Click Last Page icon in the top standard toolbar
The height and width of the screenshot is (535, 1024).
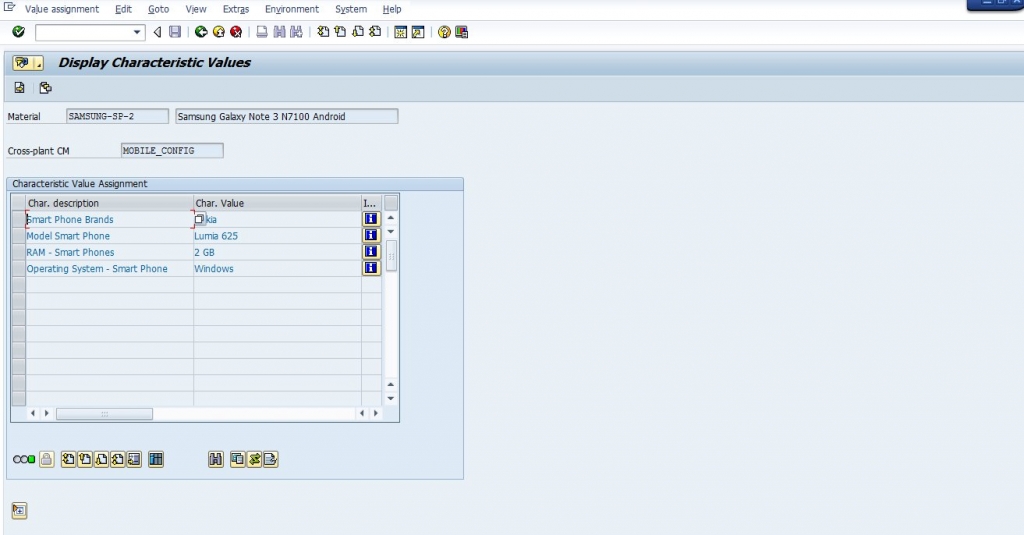(375, 32)
